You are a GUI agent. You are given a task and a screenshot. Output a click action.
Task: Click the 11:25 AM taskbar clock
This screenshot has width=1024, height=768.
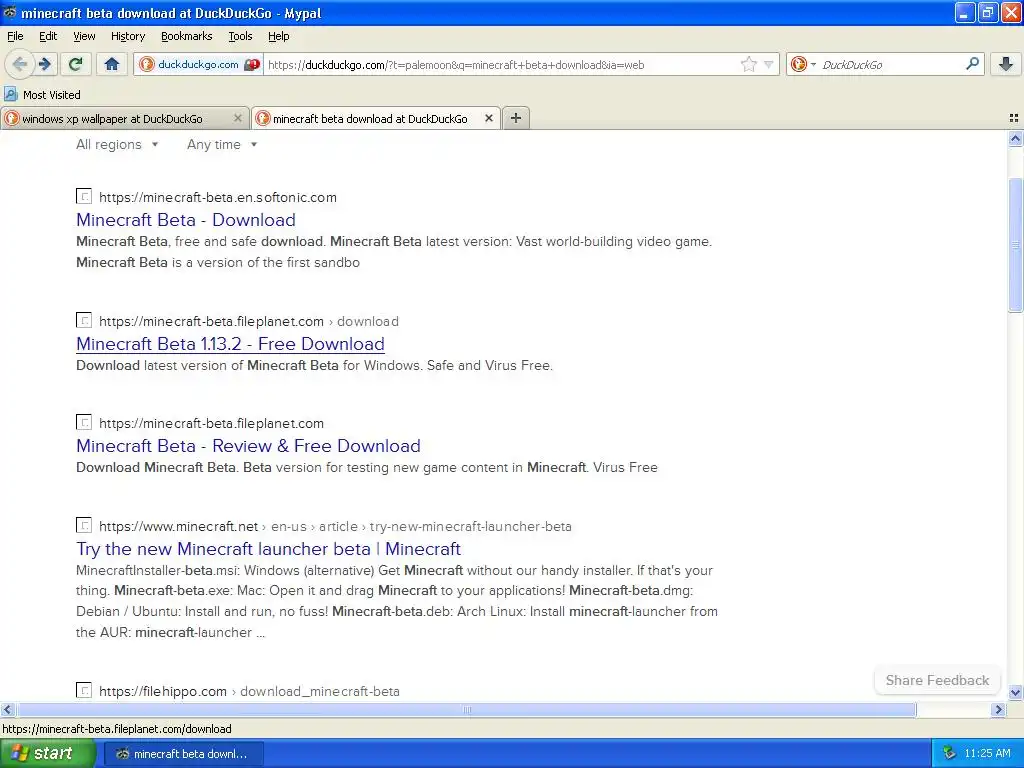[987, 754]
